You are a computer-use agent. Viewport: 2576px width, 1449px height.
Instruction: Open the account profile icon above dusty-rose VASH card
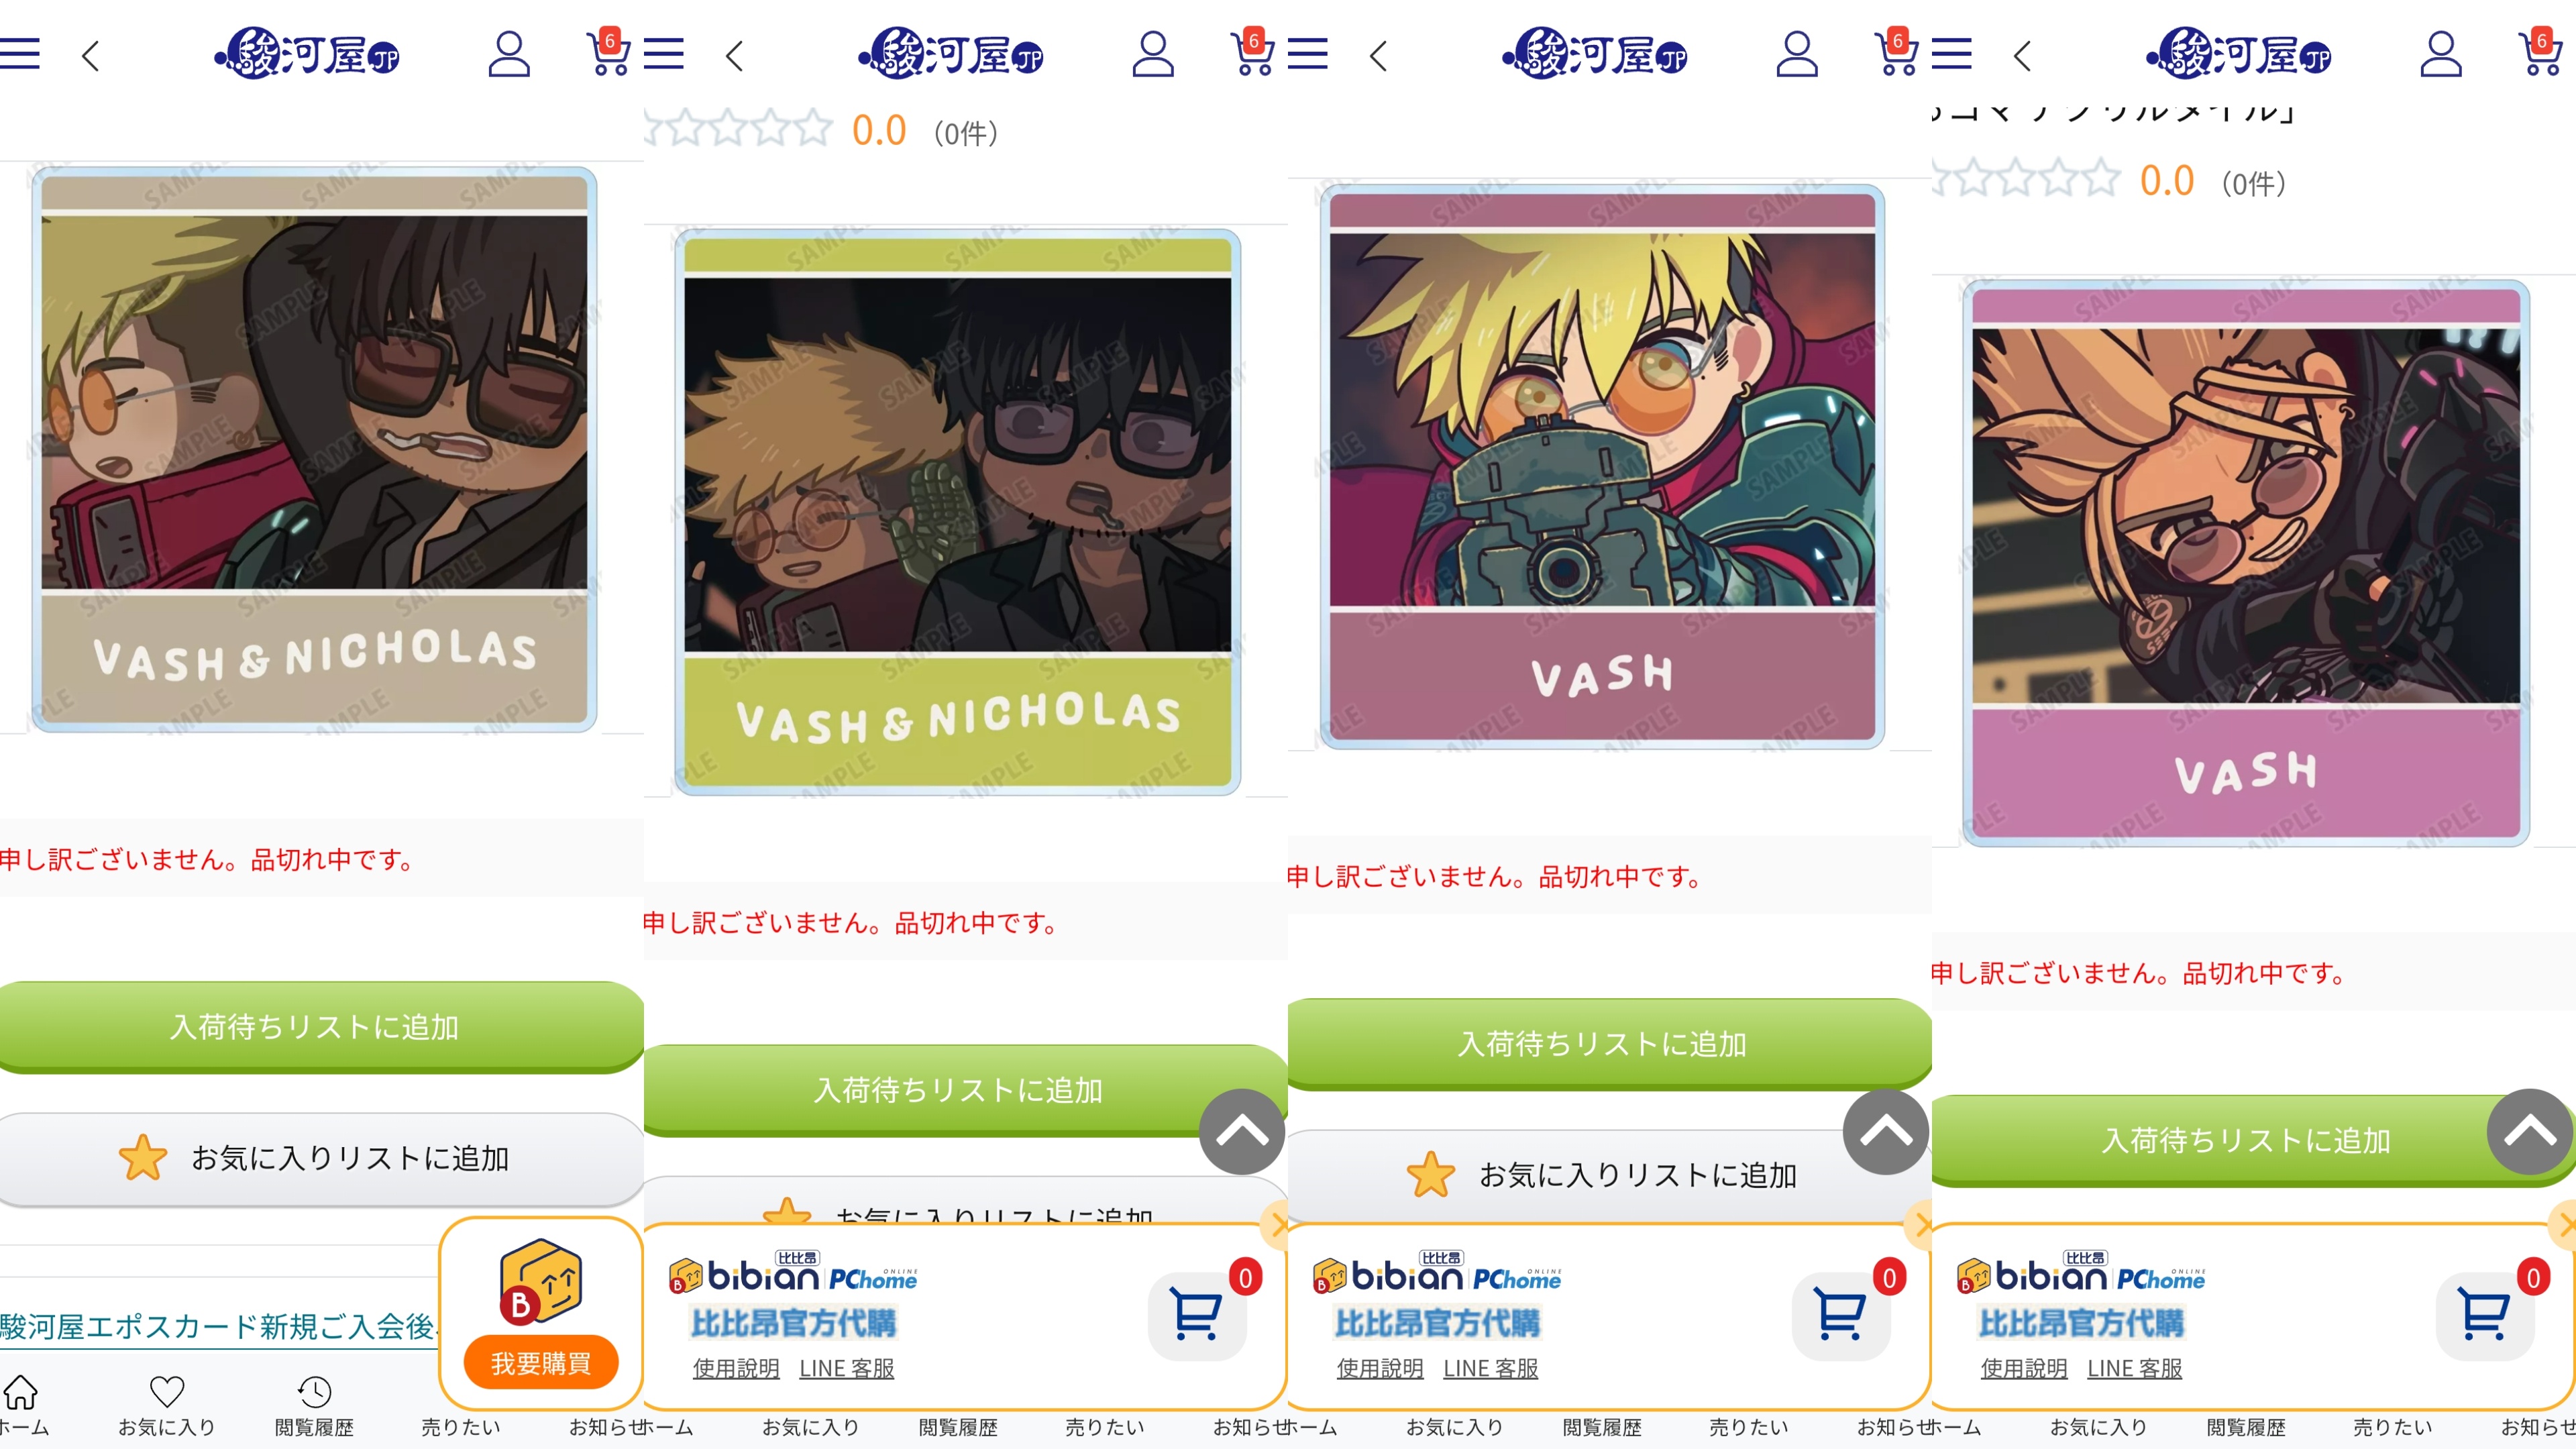(x=1797, y=54)
